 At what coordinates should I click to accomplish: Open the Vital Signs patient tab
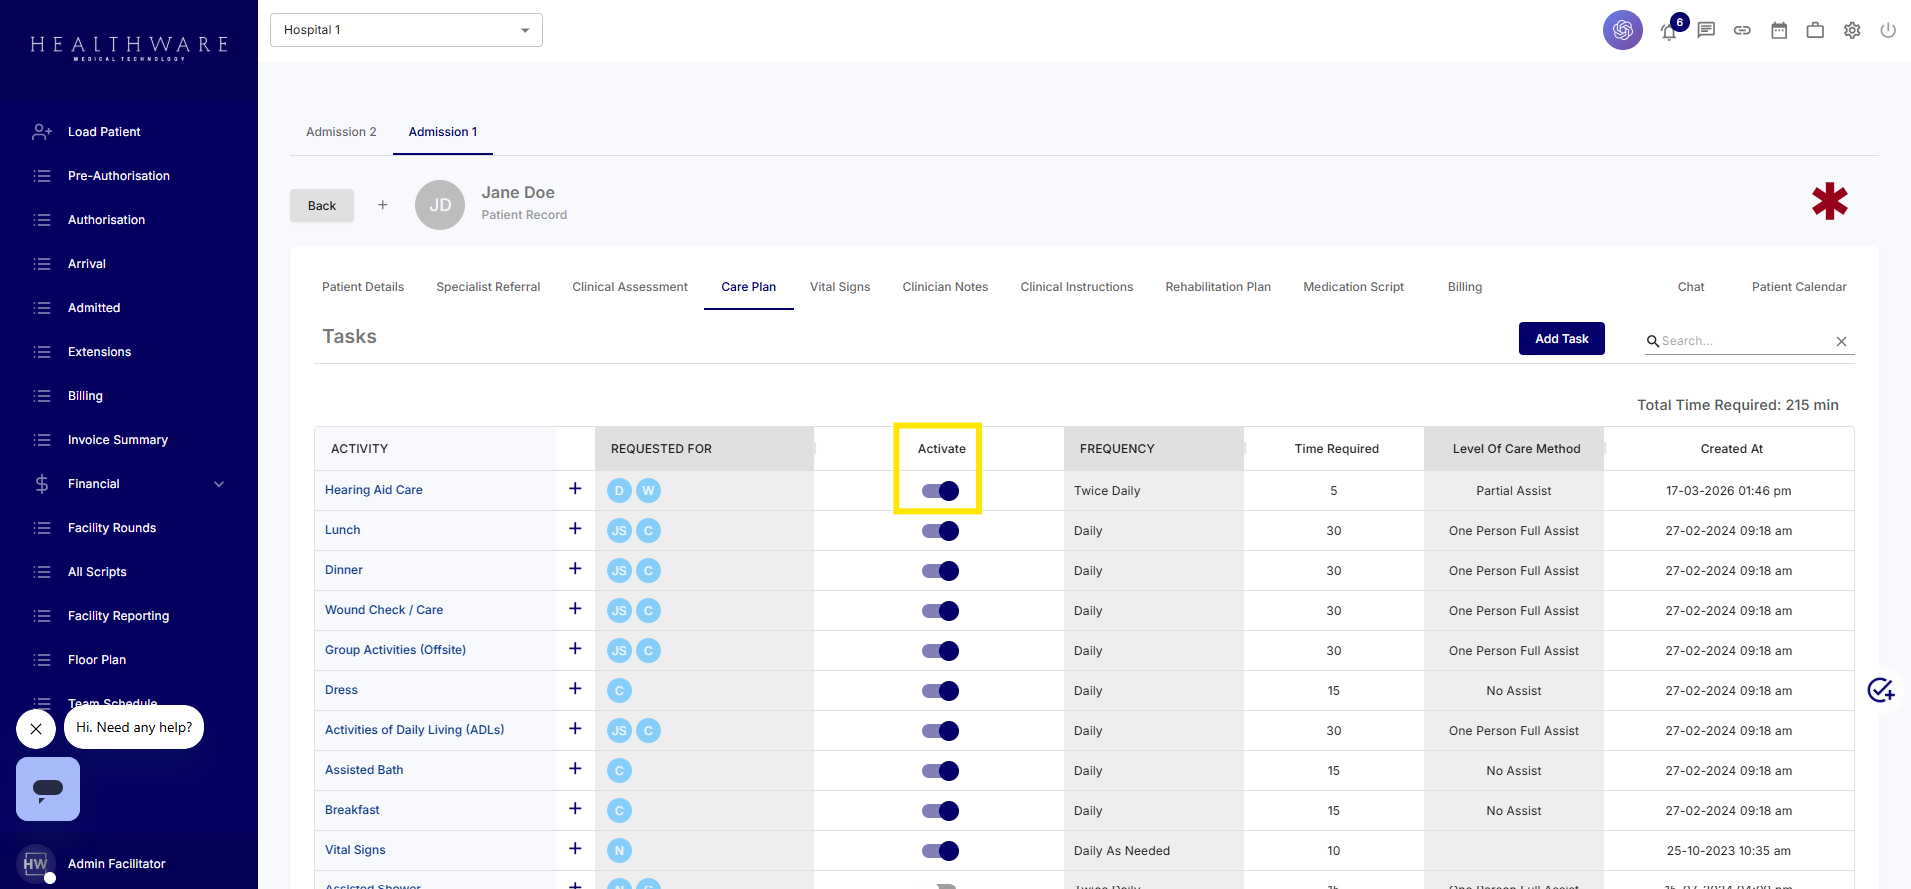pyautogui.click(x=839, y=287)
